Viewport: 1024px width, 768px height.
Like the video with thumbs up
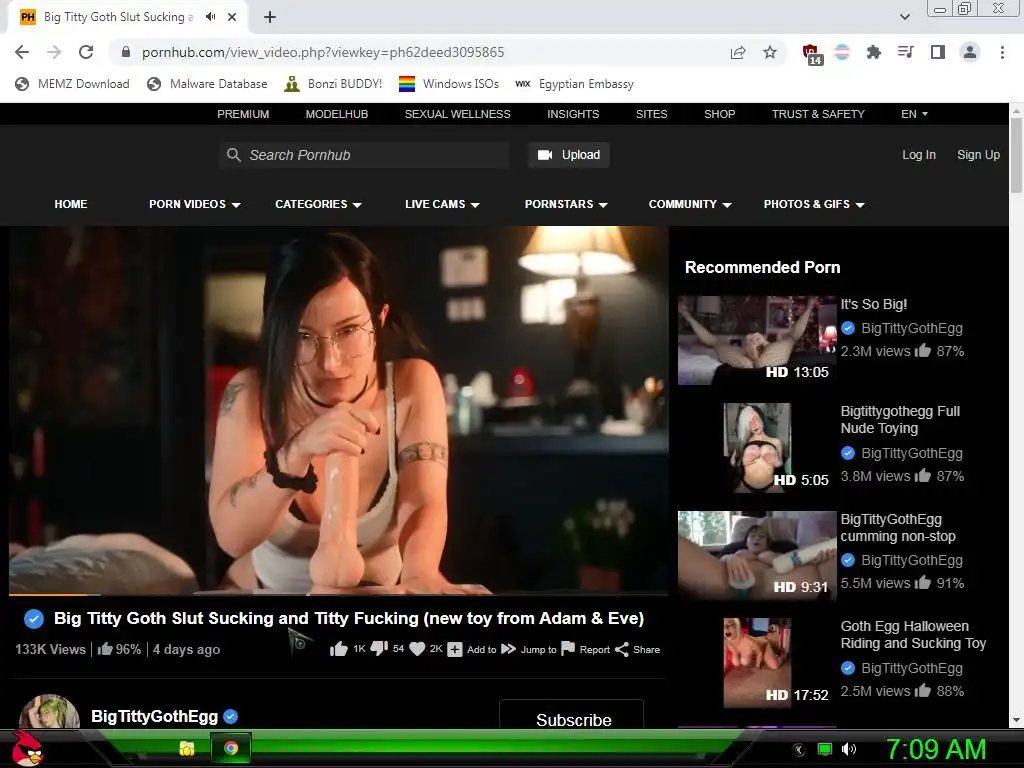tap(338, 648)
